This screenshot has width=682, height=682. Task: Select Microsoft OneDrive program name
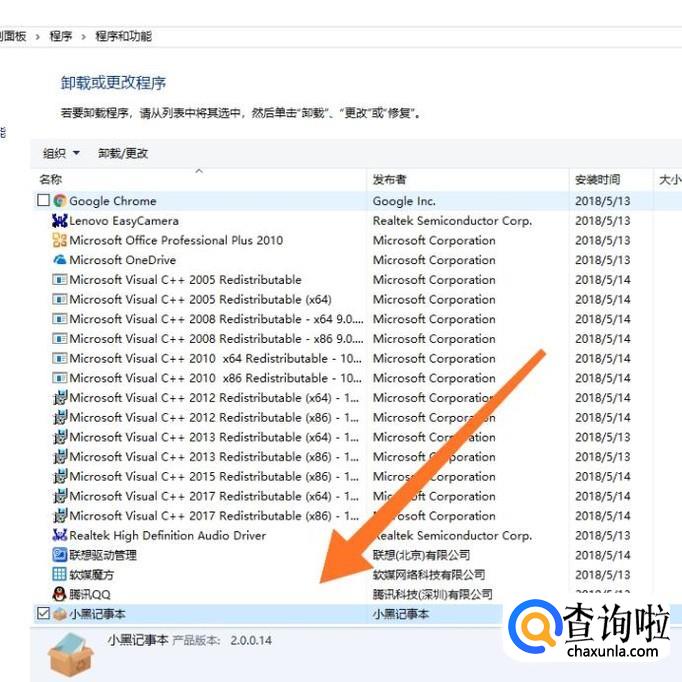(123, 260)
